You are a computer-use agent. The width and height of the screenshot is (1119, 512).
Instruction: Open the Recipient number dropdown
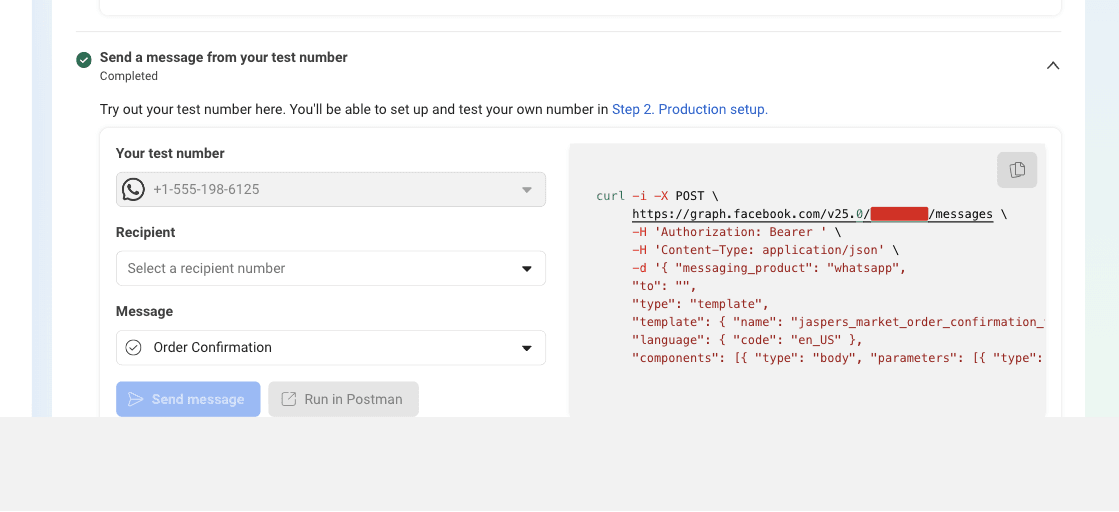pos(331,268)
